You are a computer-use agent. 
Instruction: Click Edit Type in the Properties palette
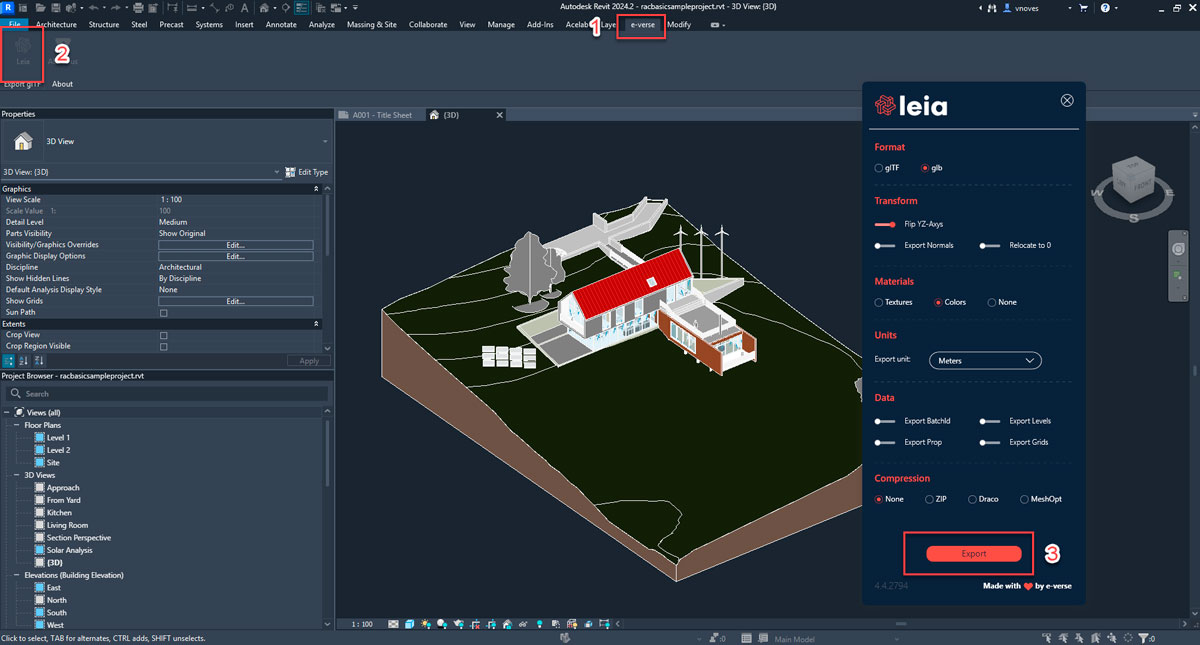click(308, 171)
